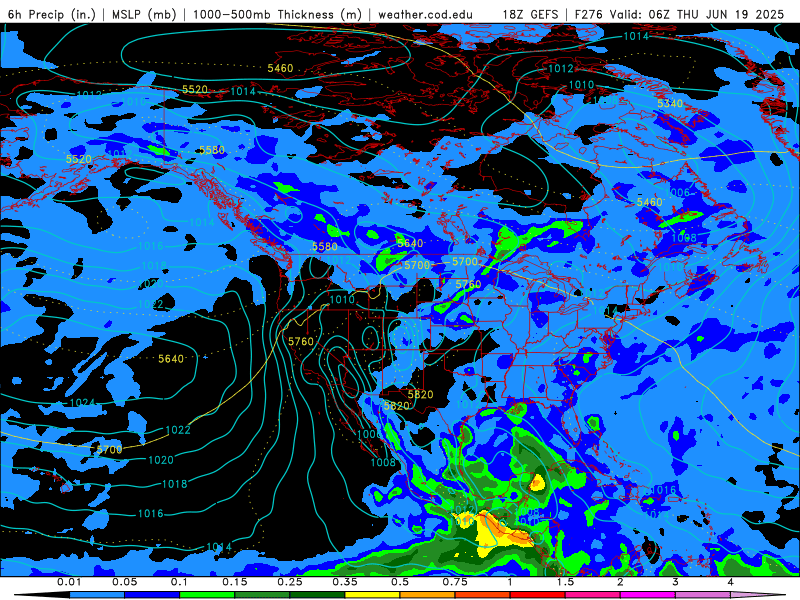800x600 pixels.
Task: Click the bright 1022 isobar label above 5700
Action: pyautogui.click(x=178, y=430)
